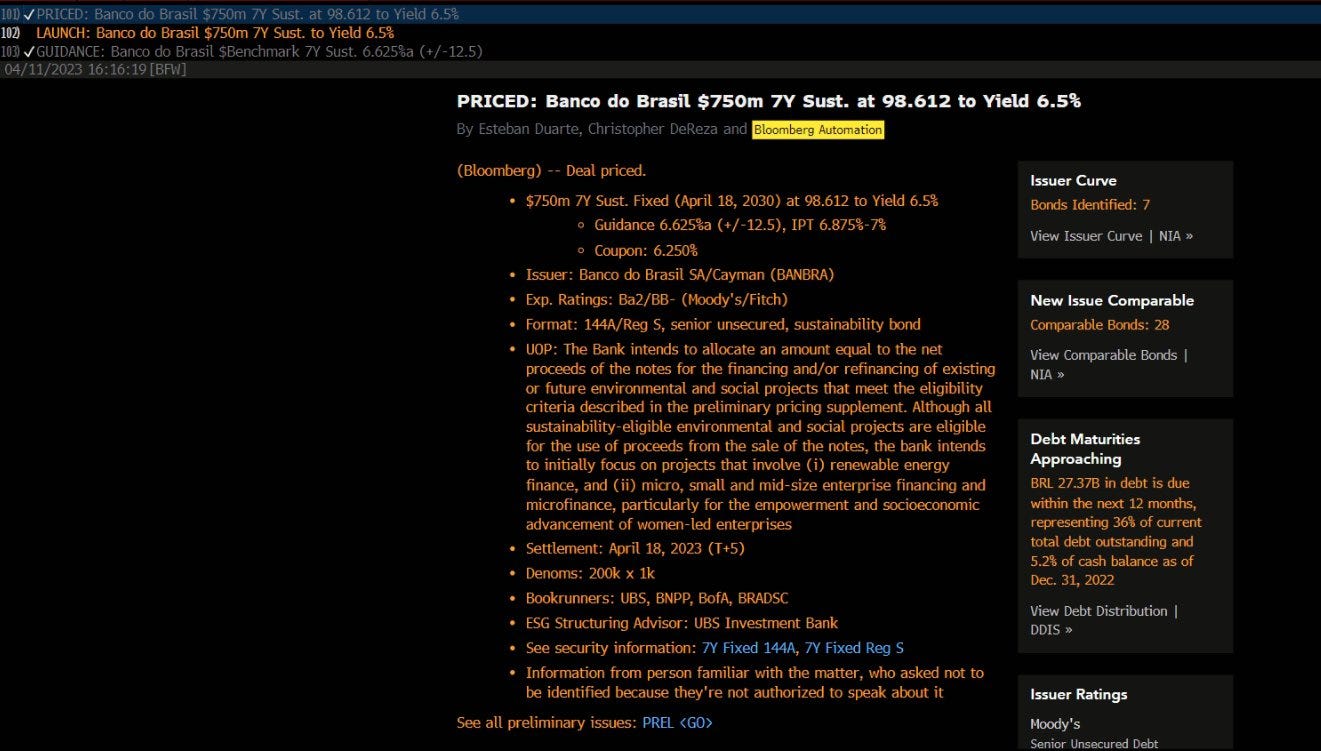This screenshot has height=751, width=1321.
Task: Click the (Bloomberg) -- Deal priced. line
Action: pos(551,170)
